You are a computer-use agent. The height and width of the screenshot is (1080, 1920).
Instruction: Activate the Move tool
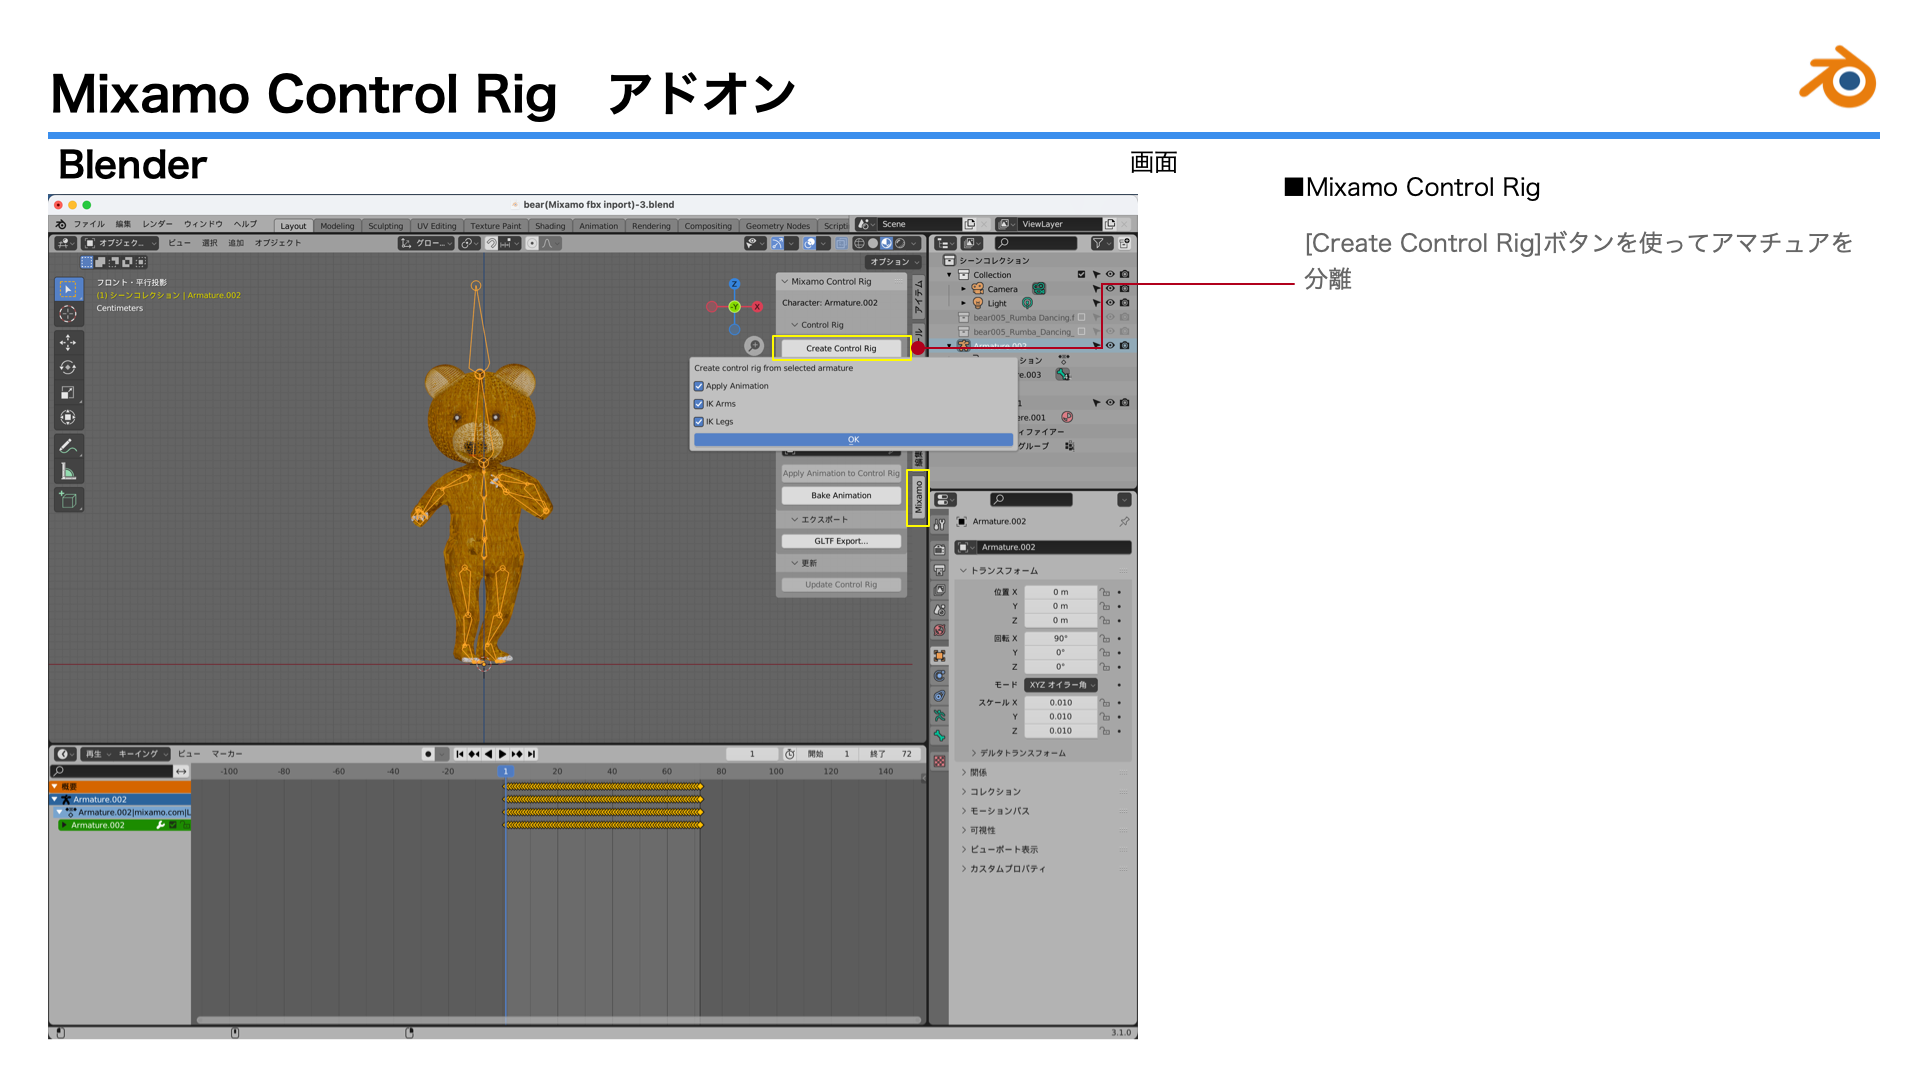pos(68,343)
